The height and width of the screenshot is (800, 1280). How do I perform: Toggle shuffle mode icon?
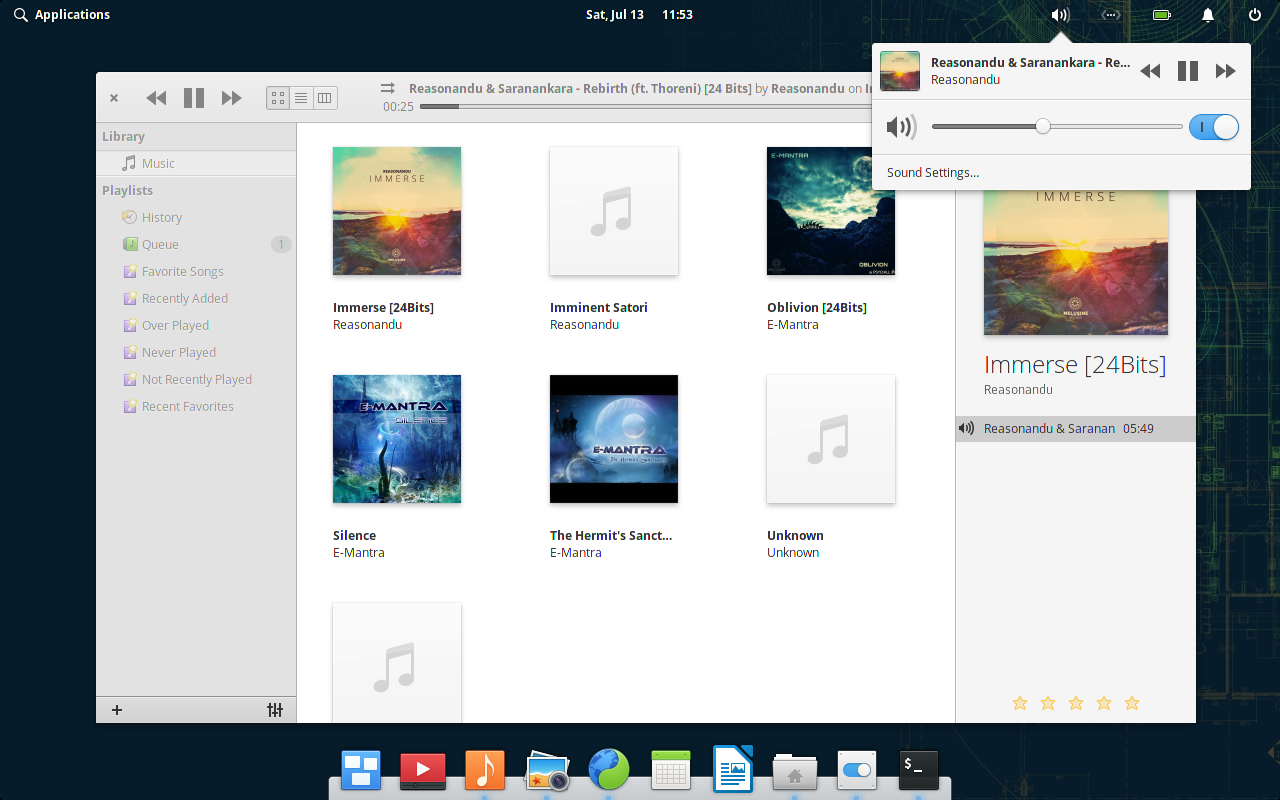point(388,89)
